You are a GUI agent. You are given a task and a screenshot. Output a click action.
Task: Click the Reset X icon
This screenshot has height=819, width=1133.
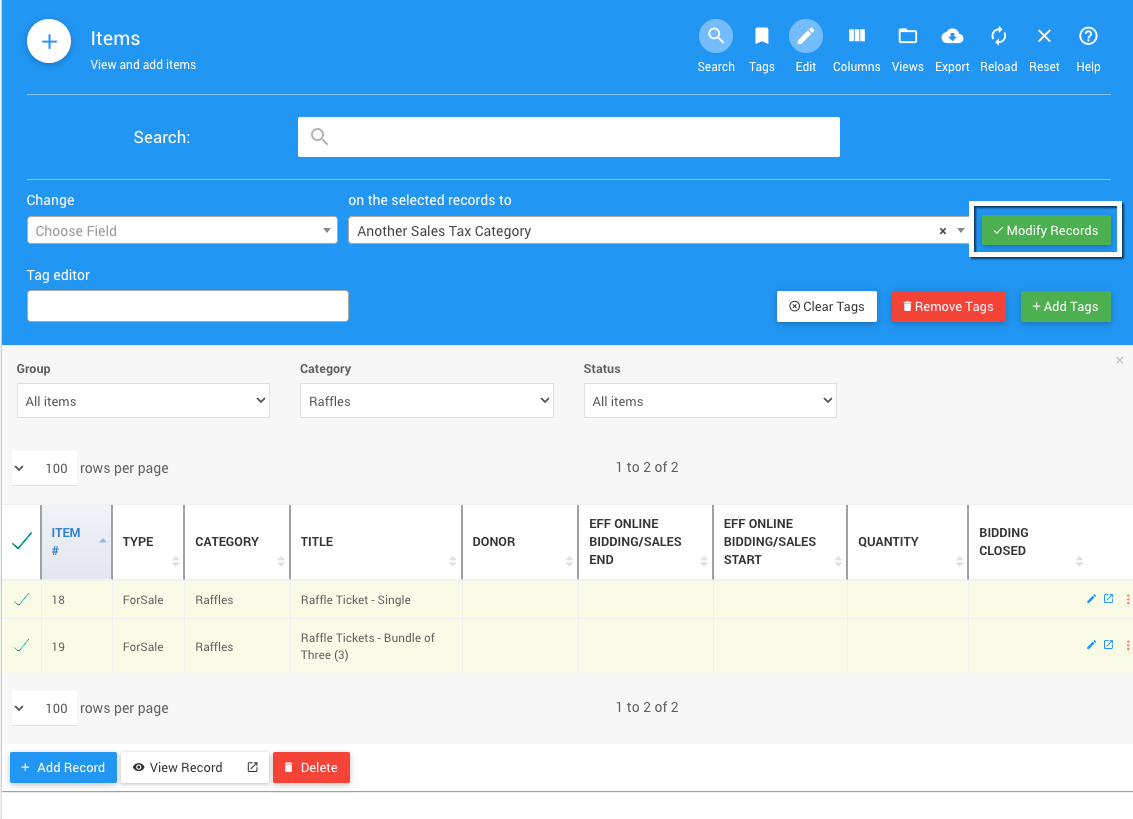pos(1044,37)
